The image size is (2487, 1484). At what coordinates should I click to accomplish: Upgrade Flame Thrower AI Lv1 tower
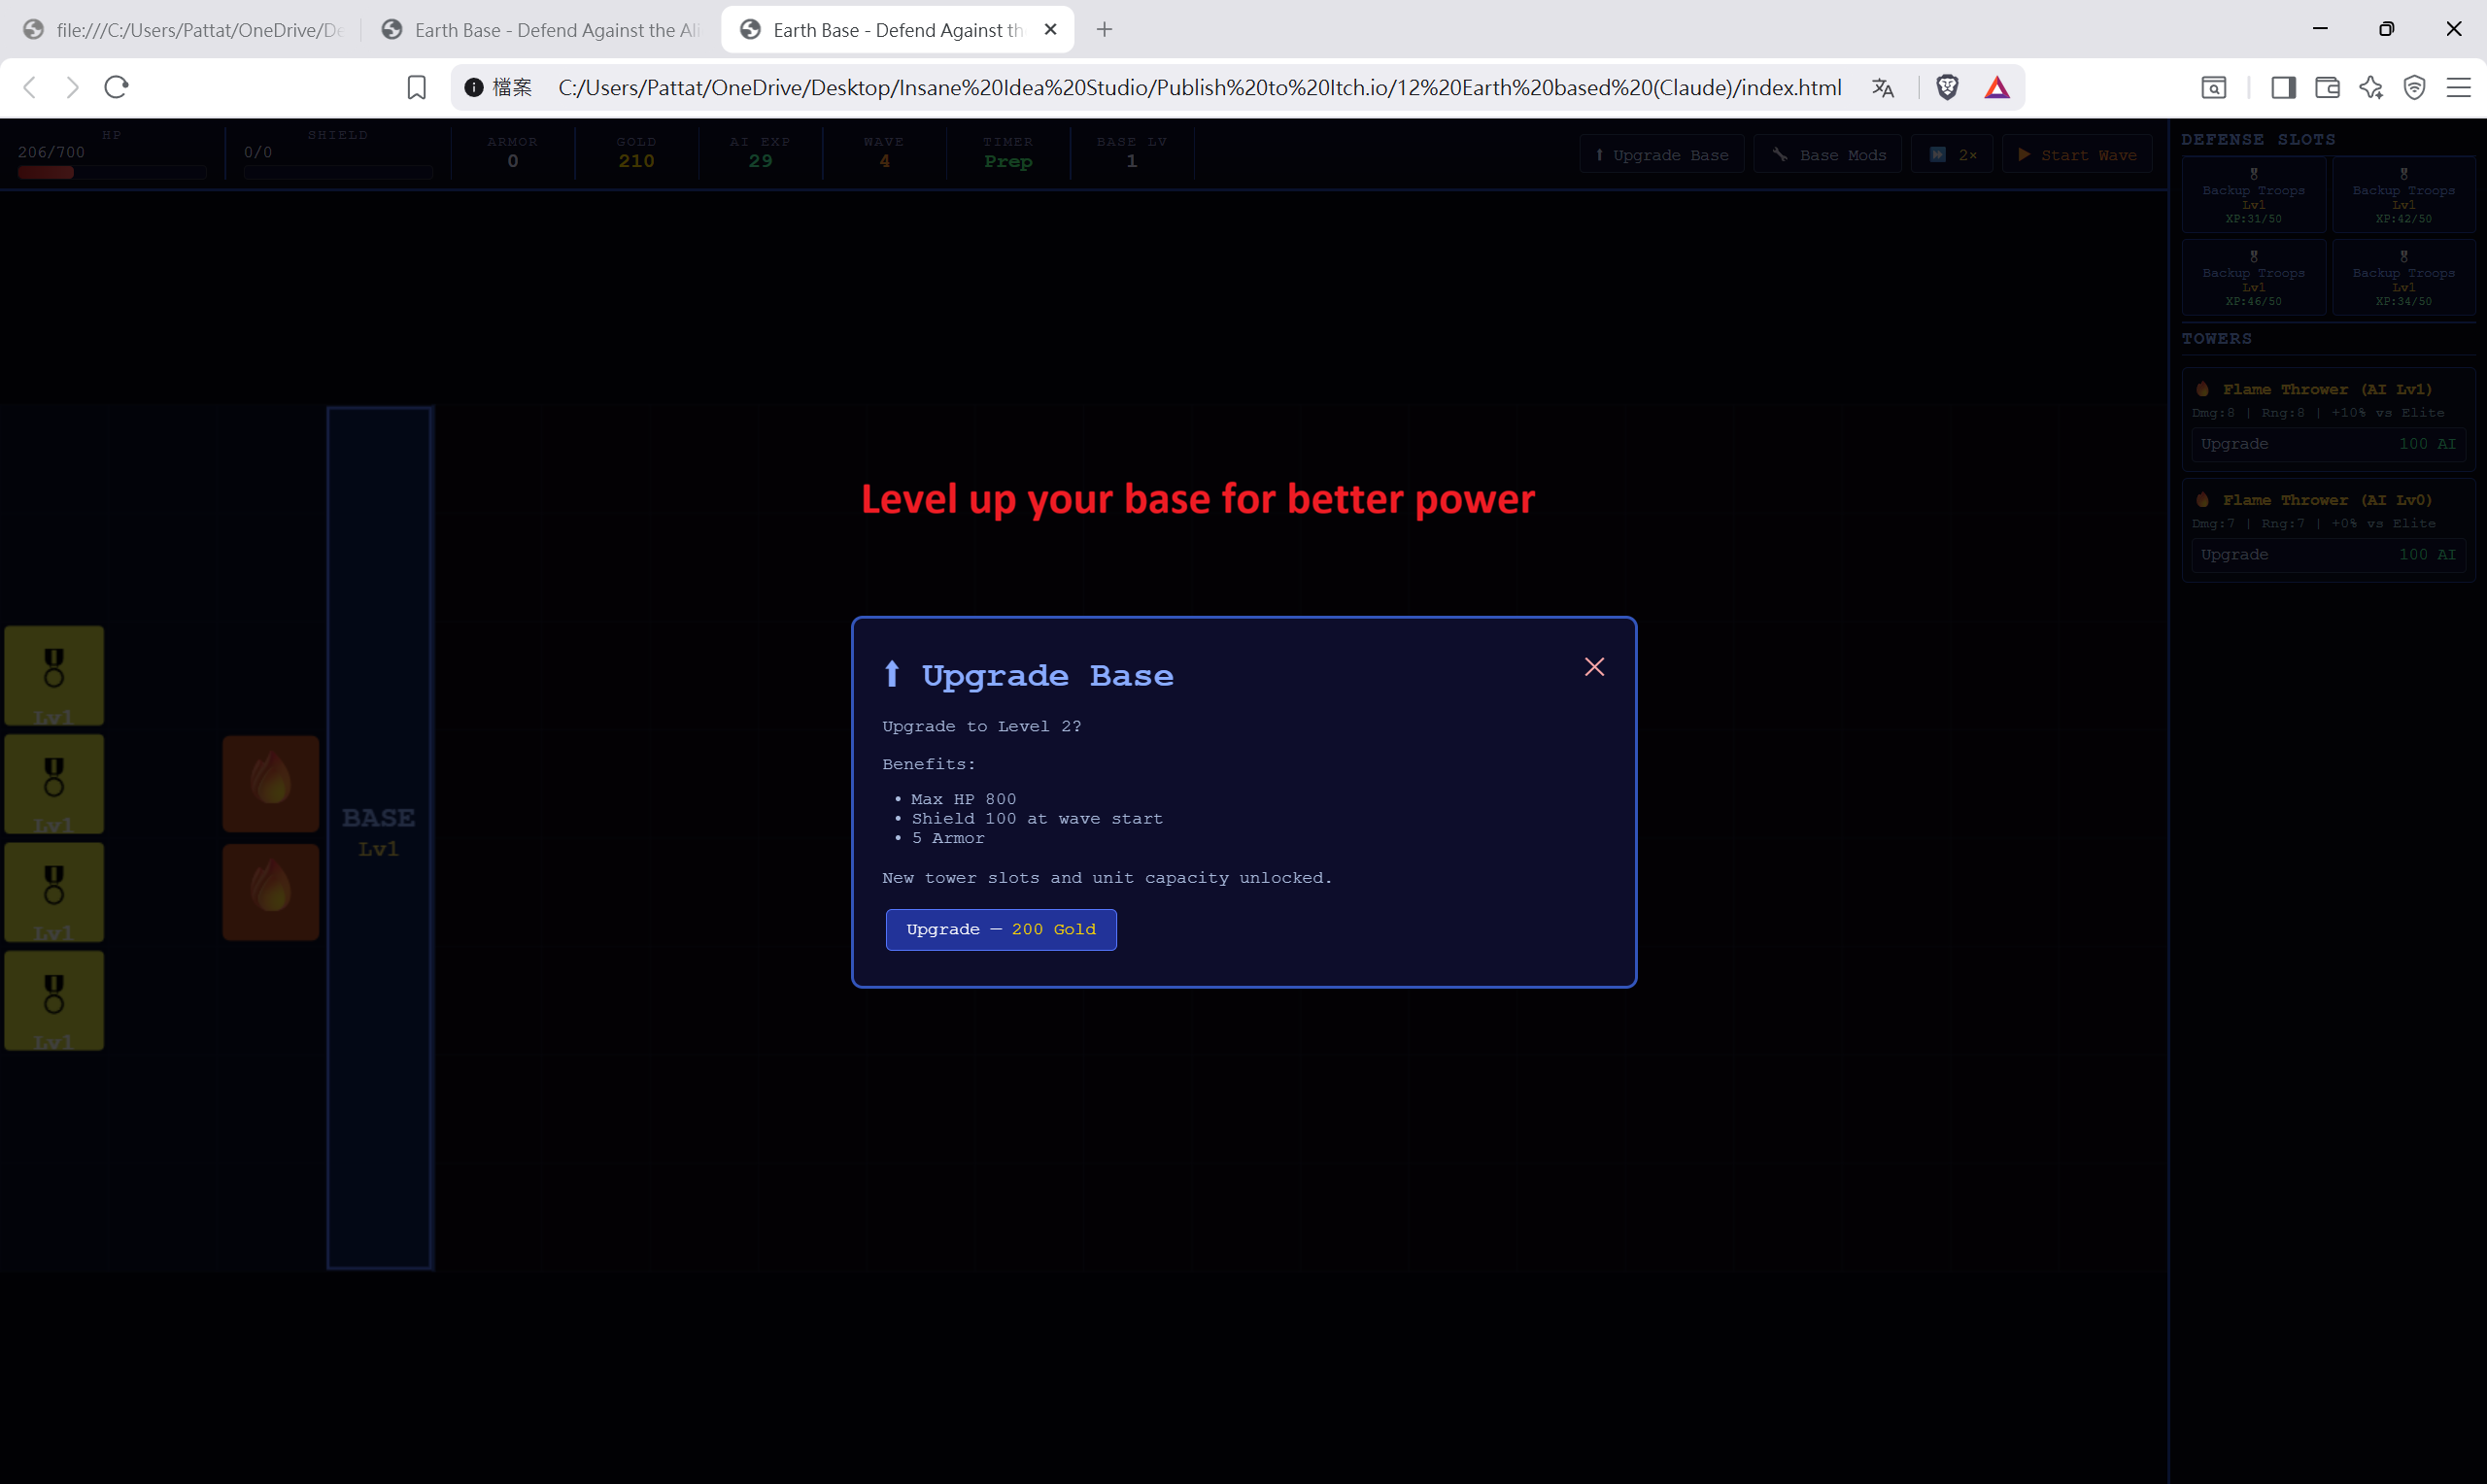tap(2327, 444)
